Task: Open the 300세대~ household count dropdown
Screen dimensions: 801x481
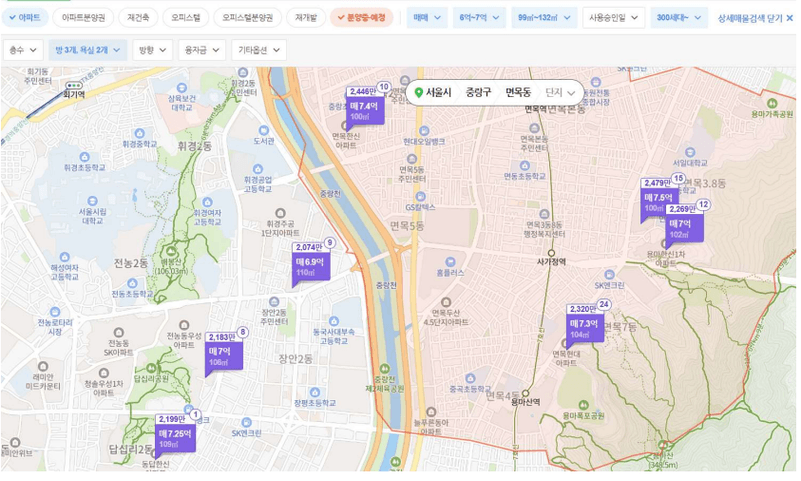Action: [x=679, y=17]
